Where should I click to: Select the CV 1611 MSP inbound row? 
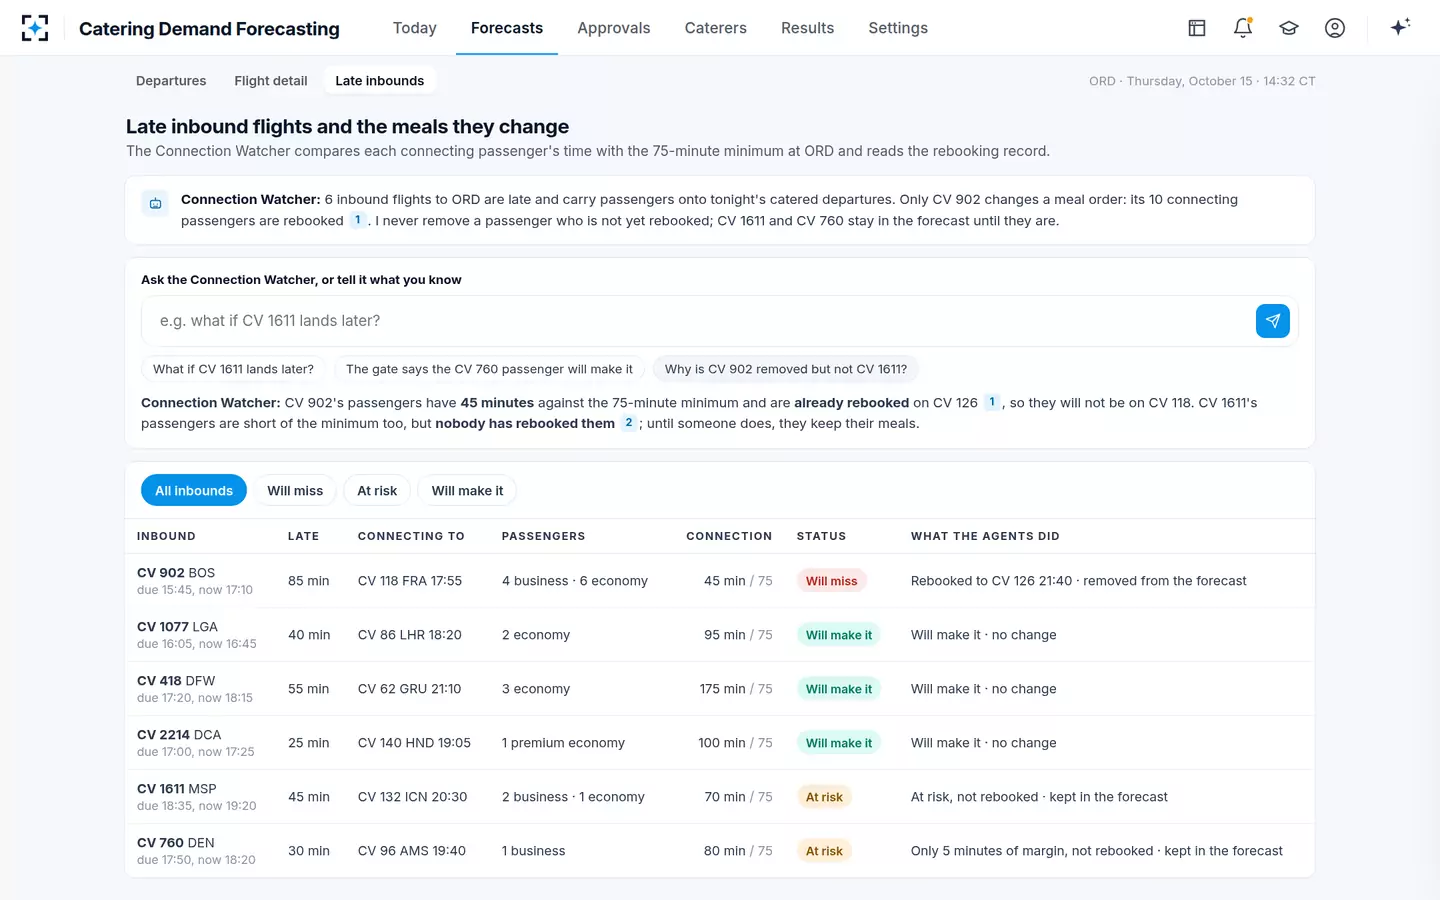click(720, 797)
